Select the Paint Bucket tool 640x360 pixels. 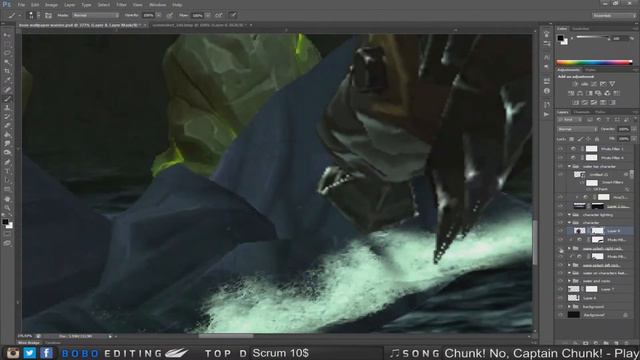point(7,135)
